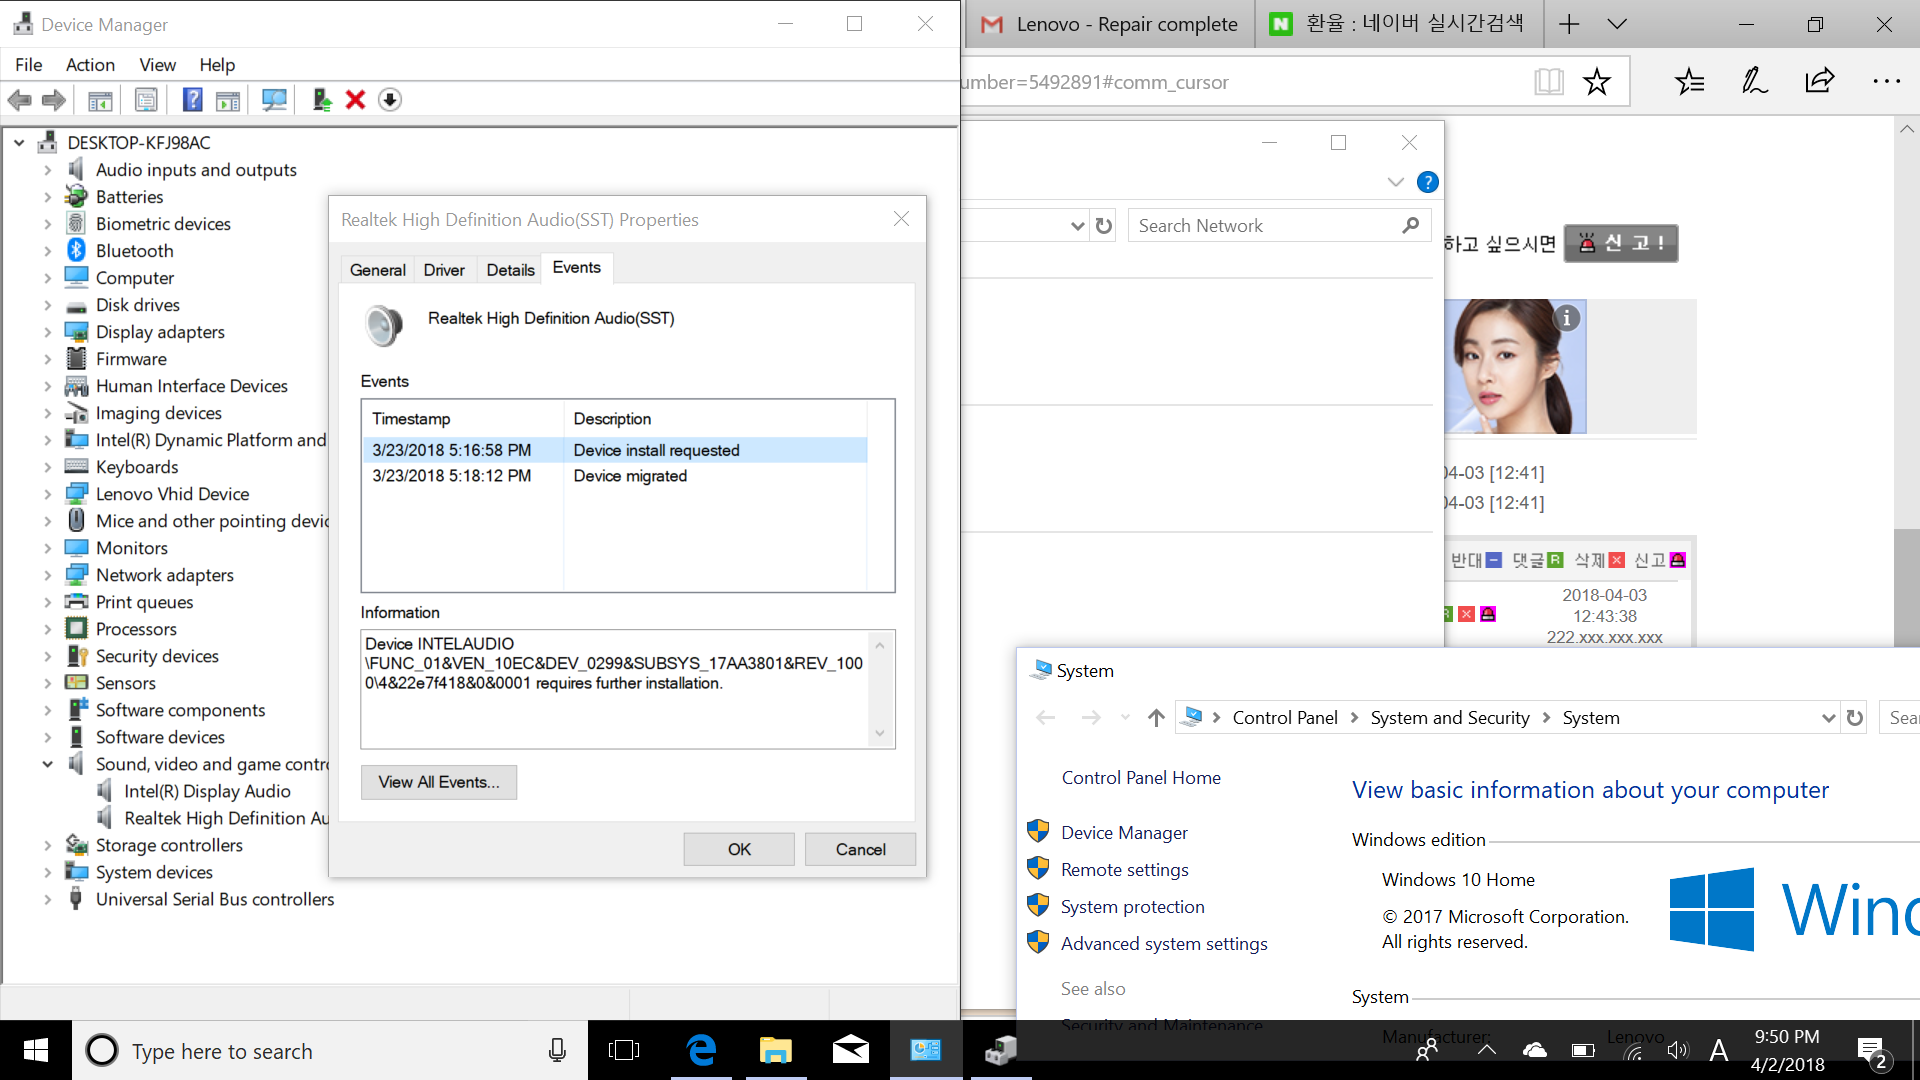1920x1080 pixels.
Task: Click View All Events button
Action: 438,782
